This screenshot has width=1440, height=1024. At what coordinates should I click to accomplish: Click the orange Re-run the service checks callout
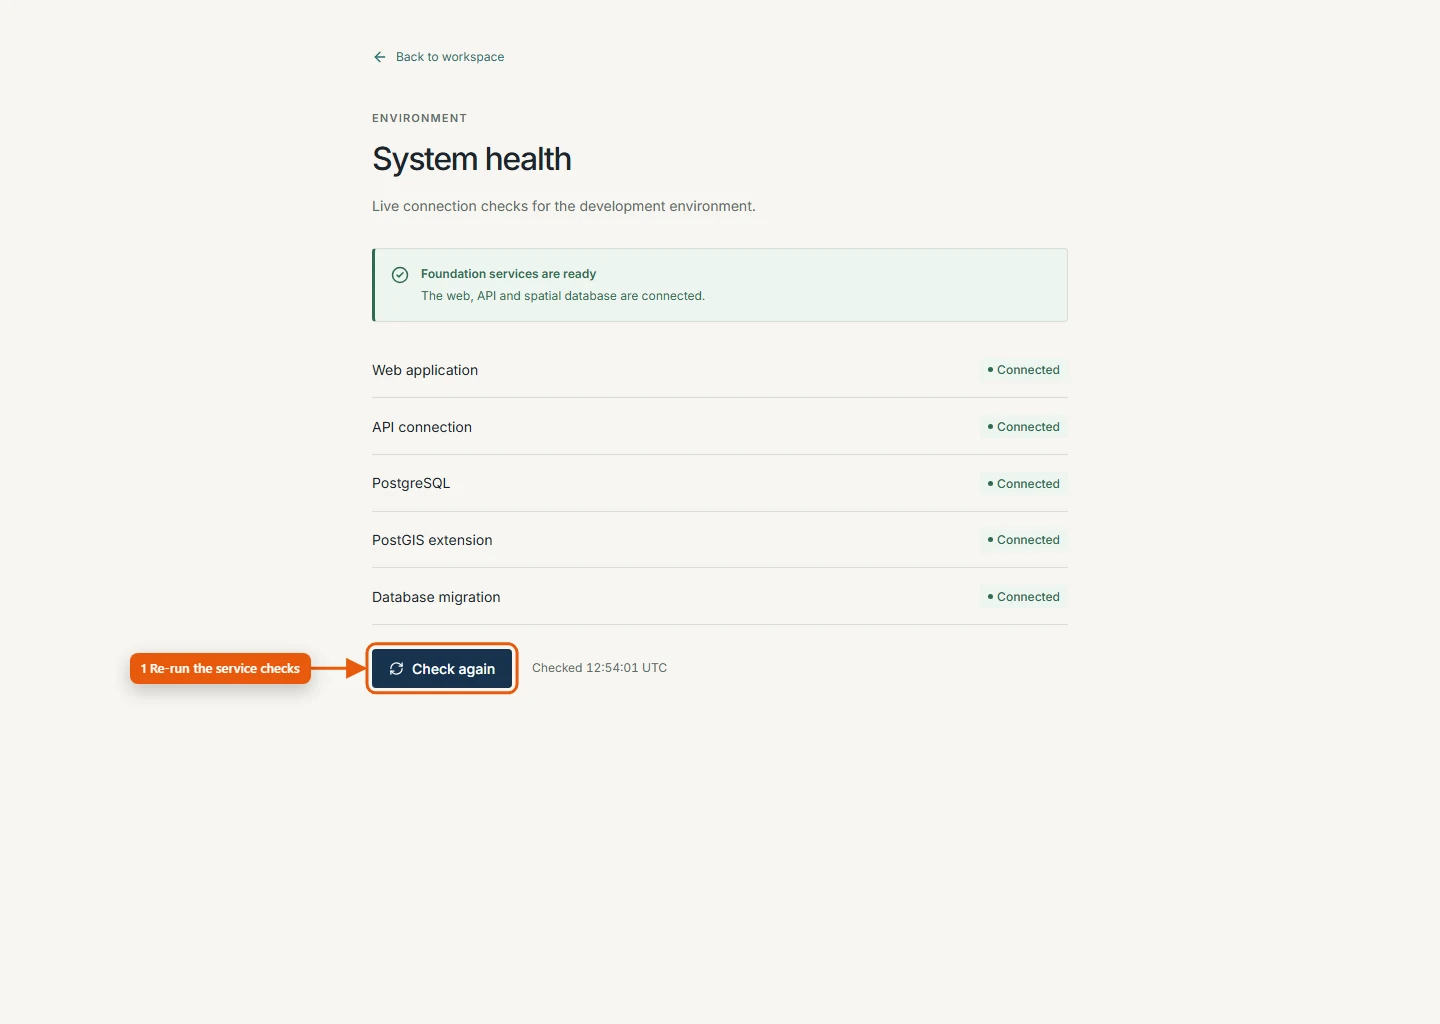click(220, 669)
